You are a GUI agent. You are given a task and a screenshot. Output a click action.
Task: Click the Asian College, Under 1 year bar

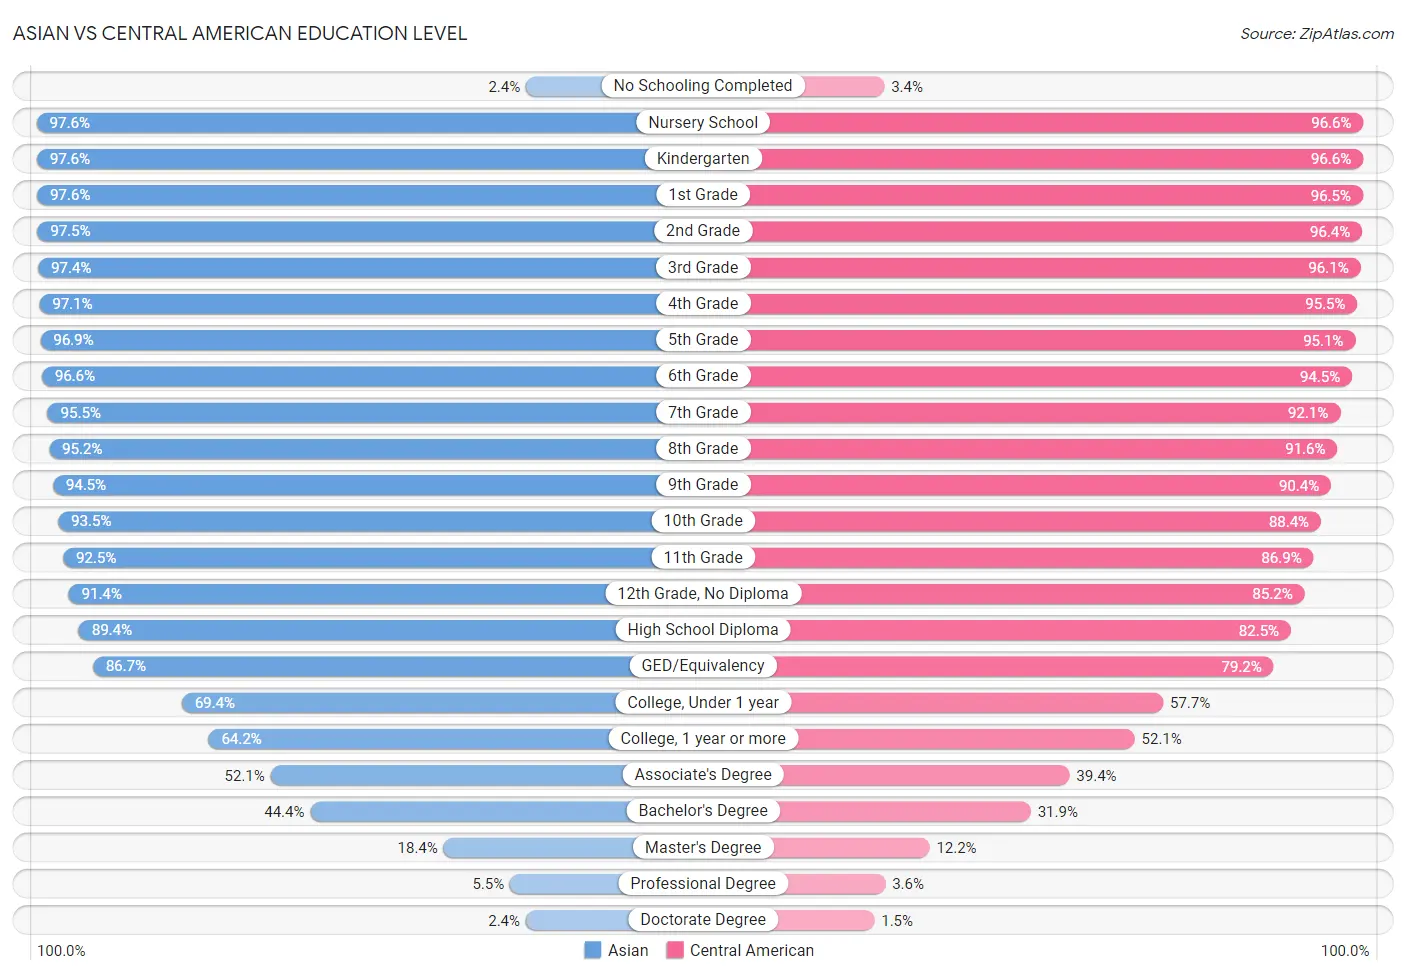pos(442,703)
